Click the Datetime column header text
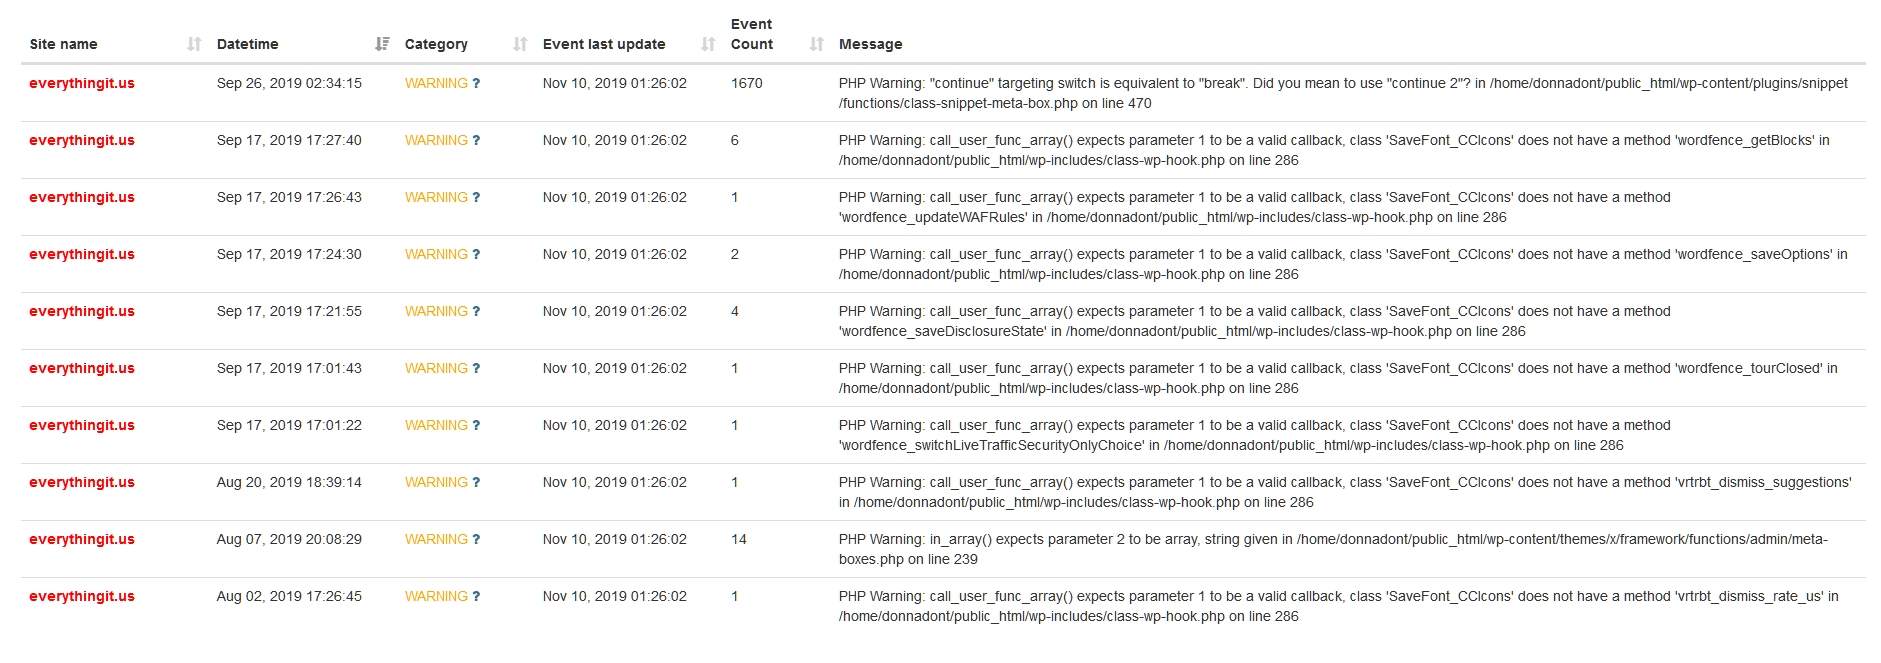The width and height of the screenshot is (1881, 663). coord(248,44)
